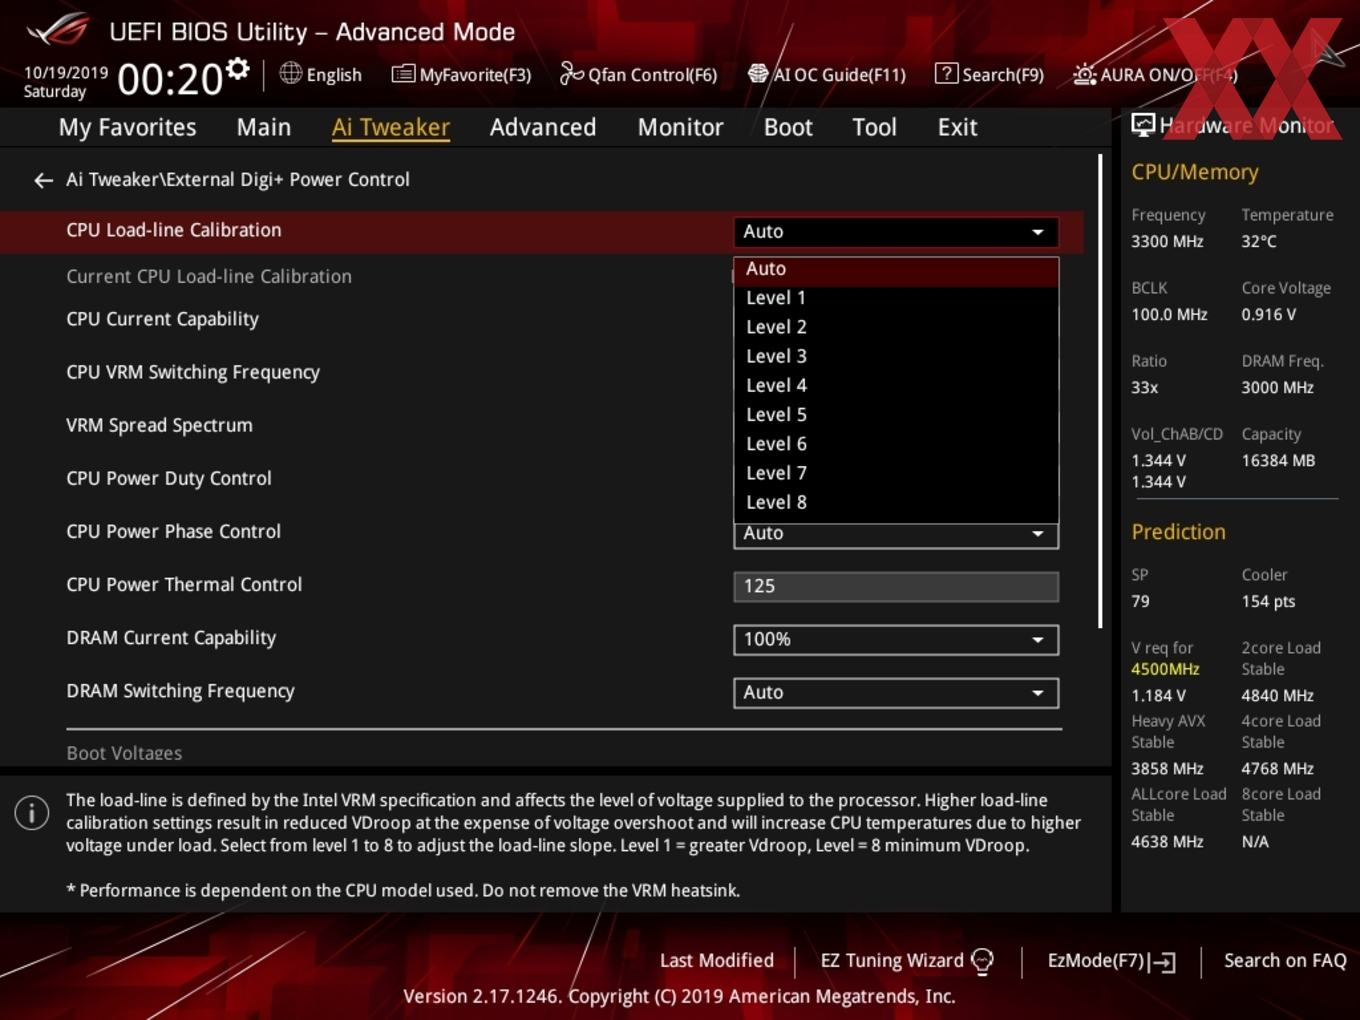The height and width of the screenshot is (1020, 1360).
Task: Select DRAM Current Capability label
Action: click(171, 638)
